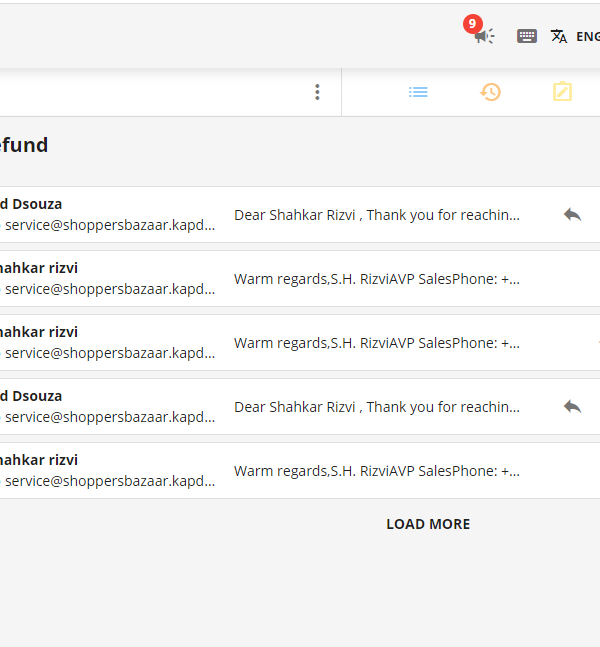
Task: Click the red 9 notification badge
Action: tap(472, 24)
